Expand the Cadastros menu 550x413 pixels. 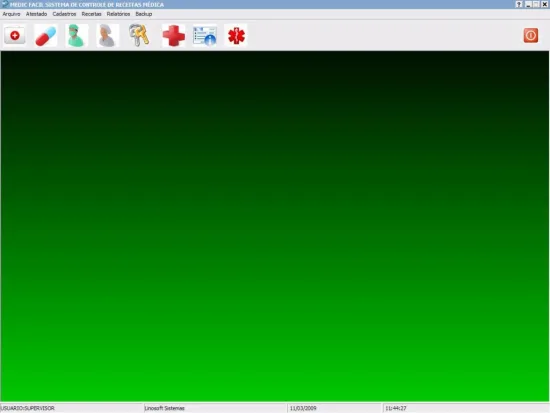click(64, 14)
